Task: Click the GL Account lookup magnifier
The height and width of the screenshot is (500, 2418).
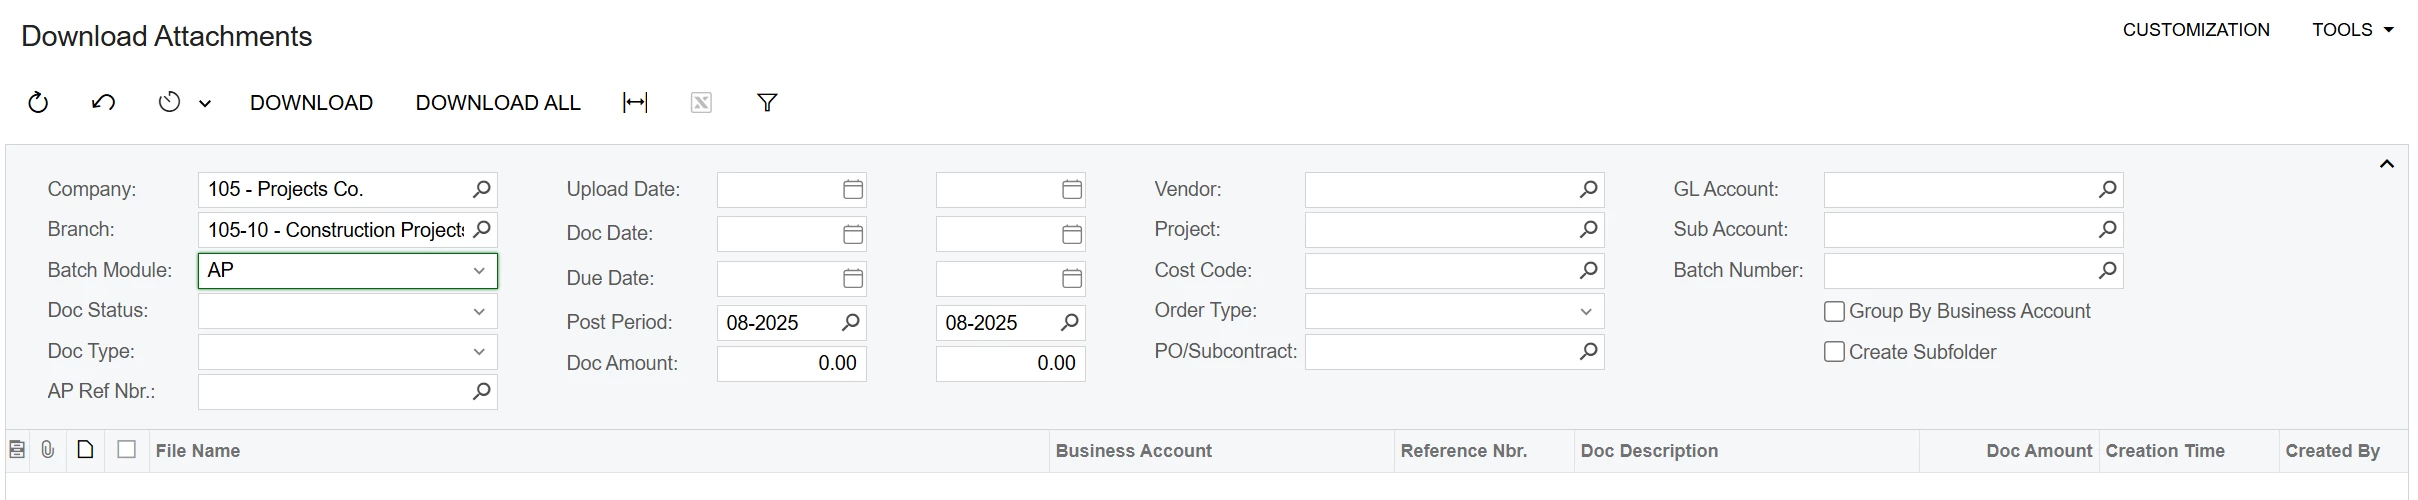Action: point(2107,190)
